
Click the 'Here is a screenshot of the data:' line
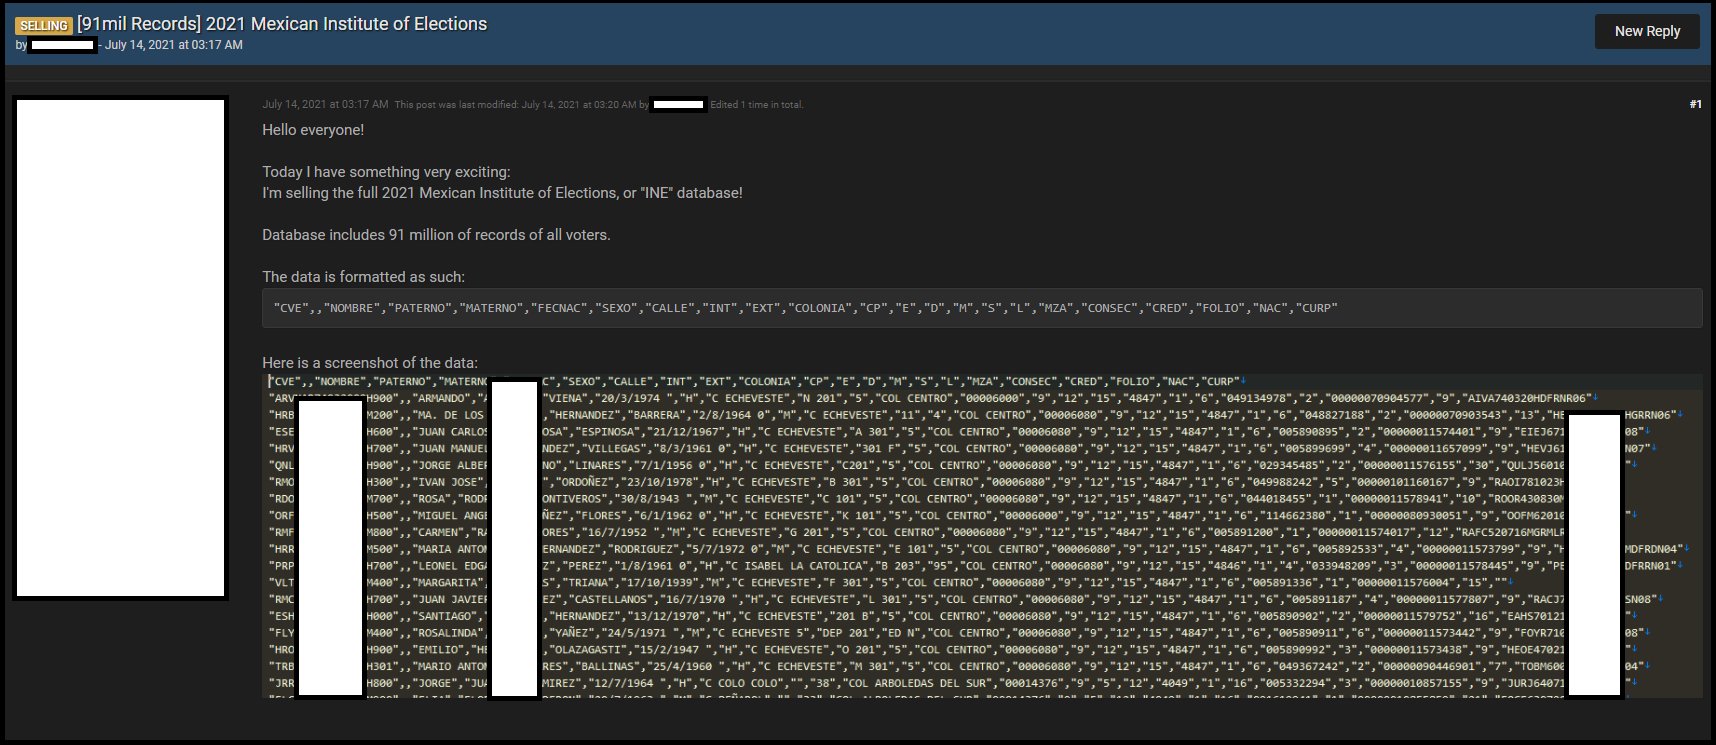point(370,363)
